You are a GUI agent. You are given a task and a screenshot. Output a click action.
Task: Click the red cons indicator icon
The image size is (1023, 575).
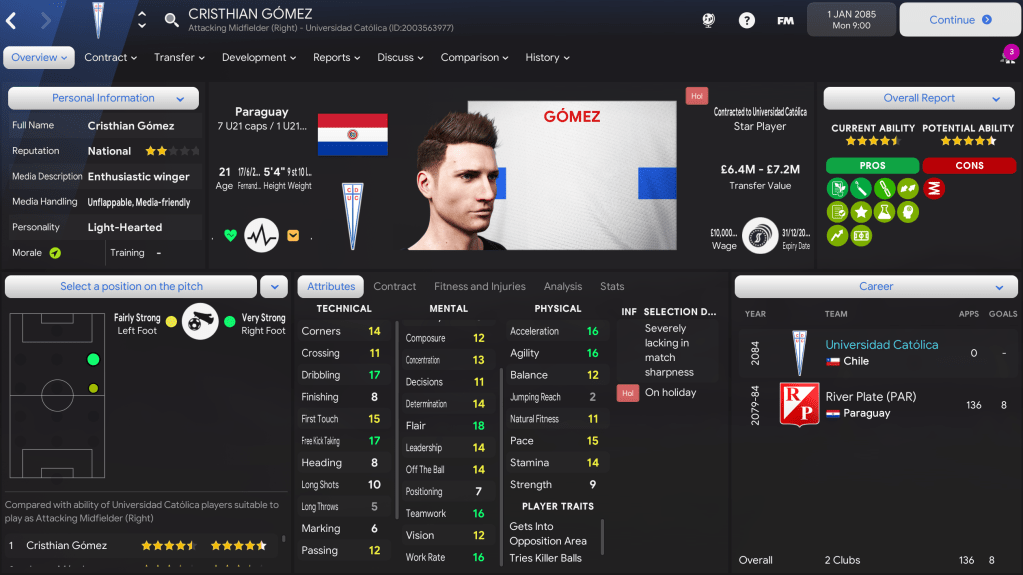click(x=934, y=189)
